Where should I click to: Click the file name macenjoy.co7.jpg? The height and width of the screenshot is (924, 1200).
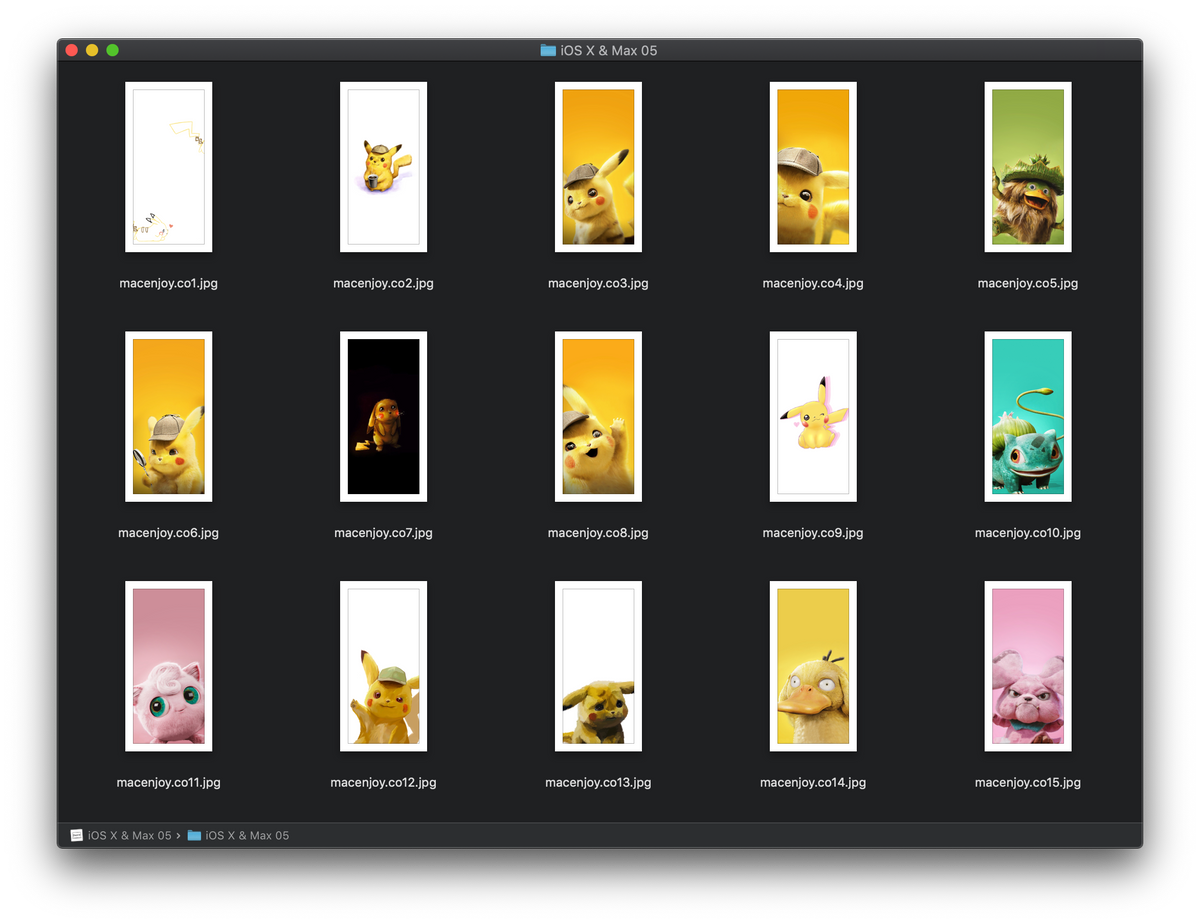click(x=383, y=533)
